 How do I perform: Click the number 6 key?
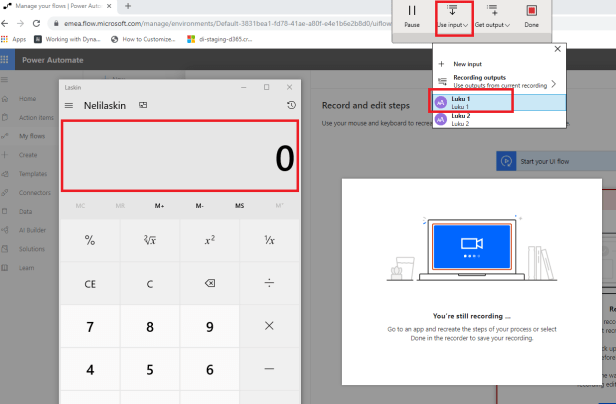coord(210,369)
